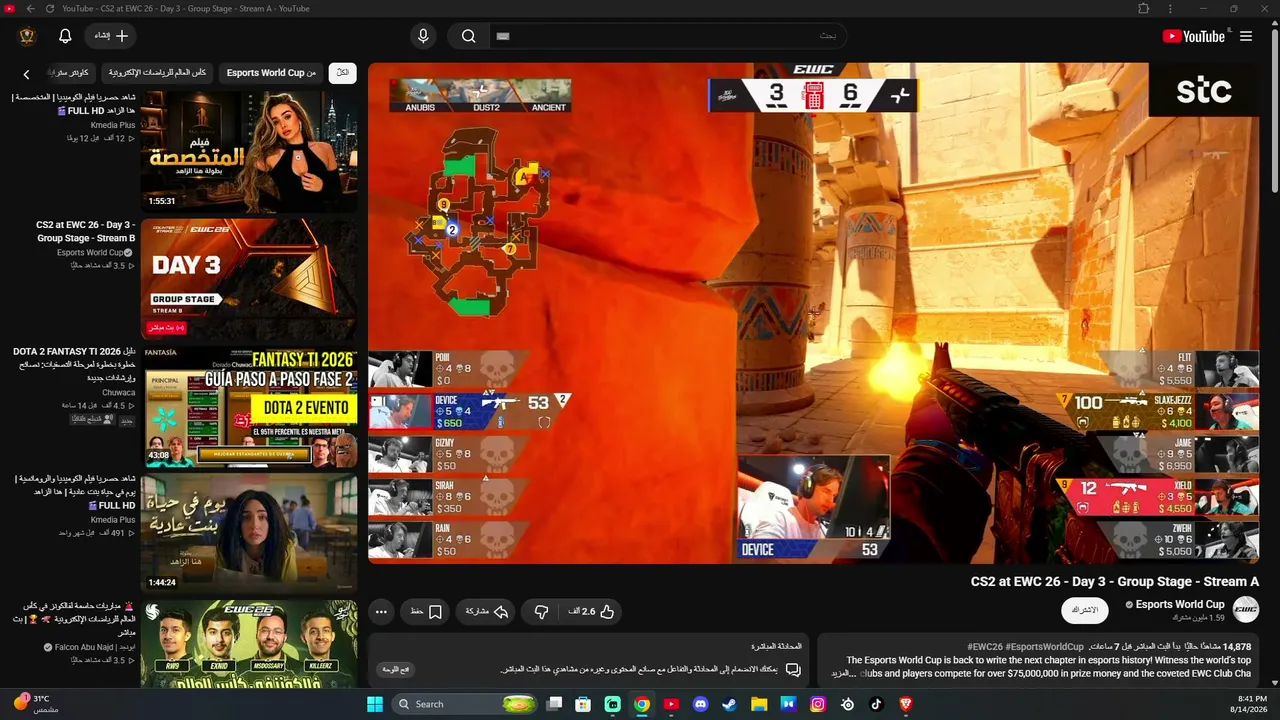Select the 'Esports World Cup من' filter chip
Screen dimensions: 1280x720
point(271,73)
